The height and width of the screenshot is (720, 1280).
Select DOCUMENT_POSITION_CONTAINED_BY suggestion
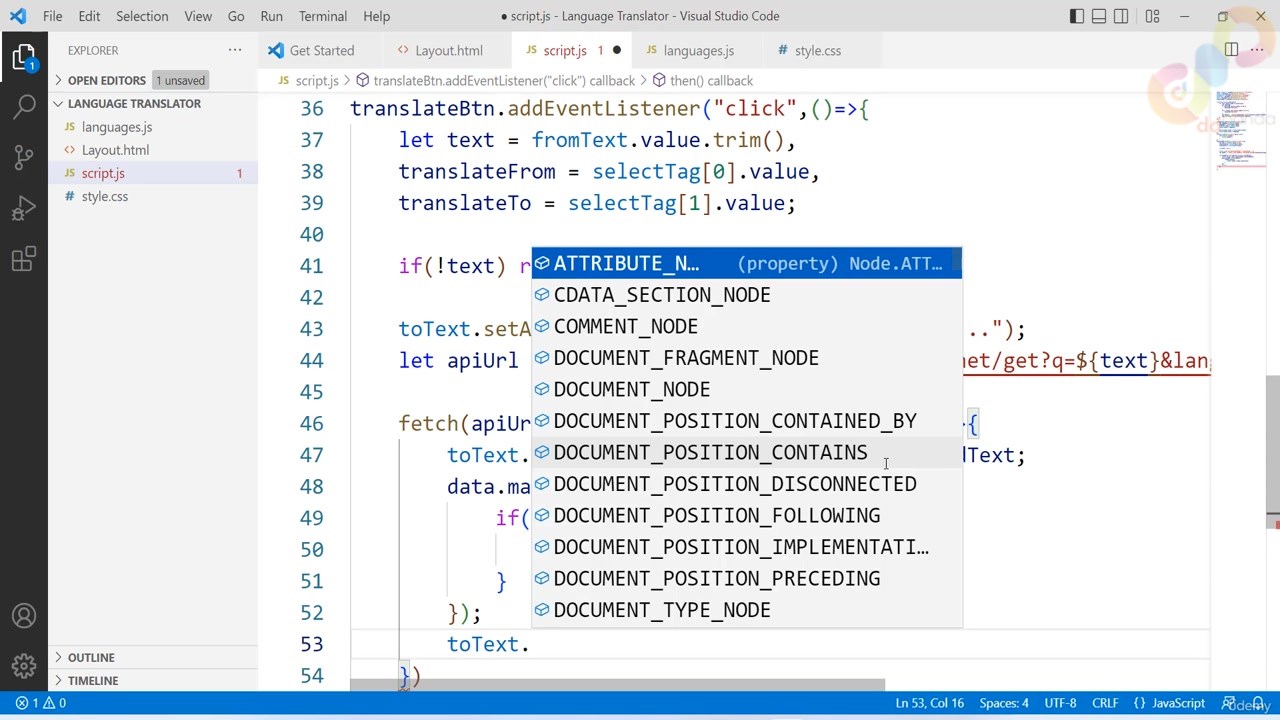746,421
